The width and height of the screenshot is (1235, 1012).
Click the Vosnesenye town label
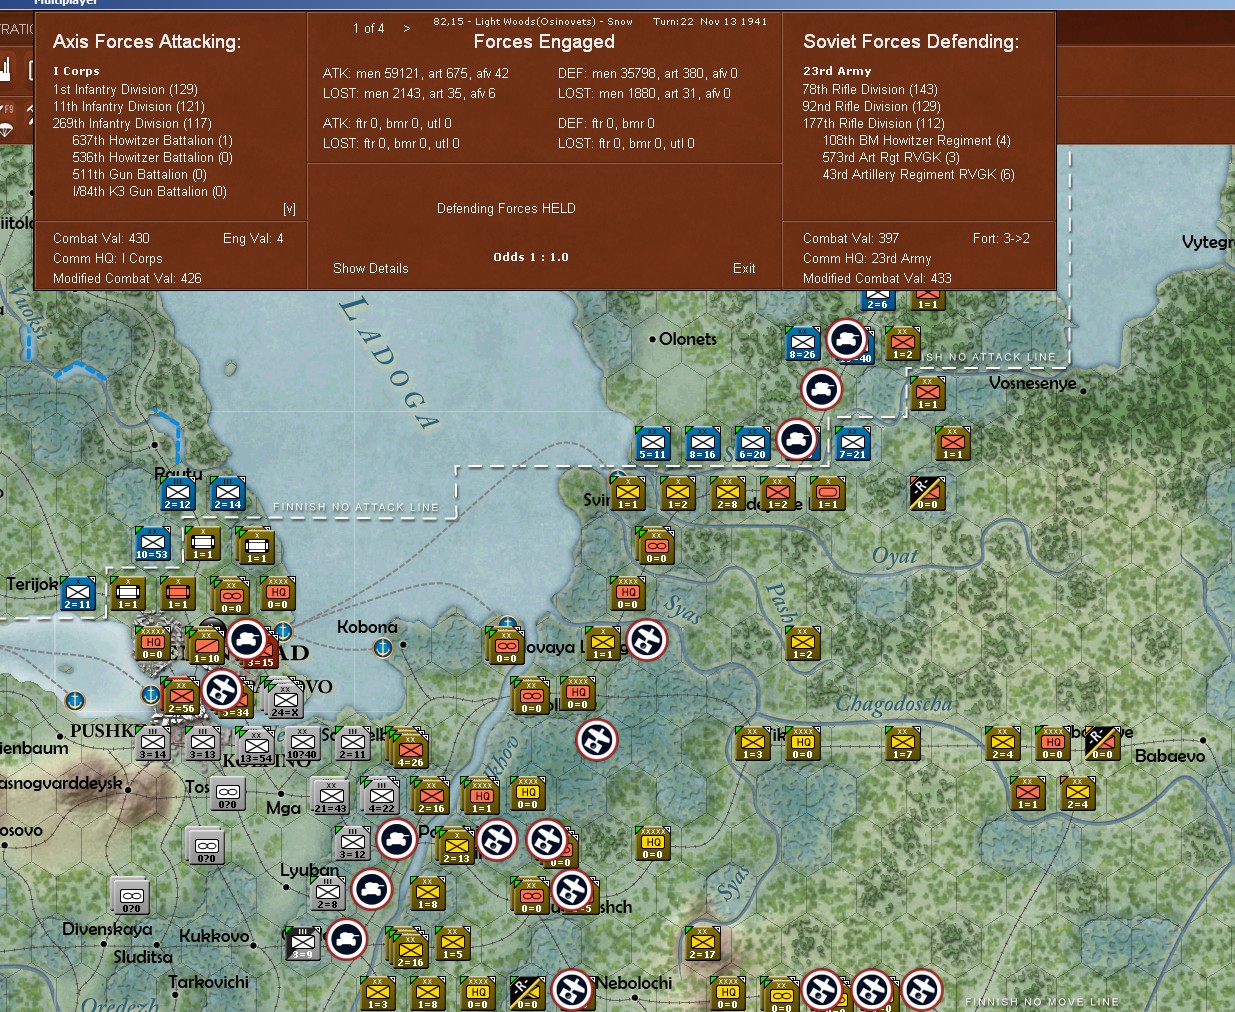pyautogui.click(x=1033, y=383)
